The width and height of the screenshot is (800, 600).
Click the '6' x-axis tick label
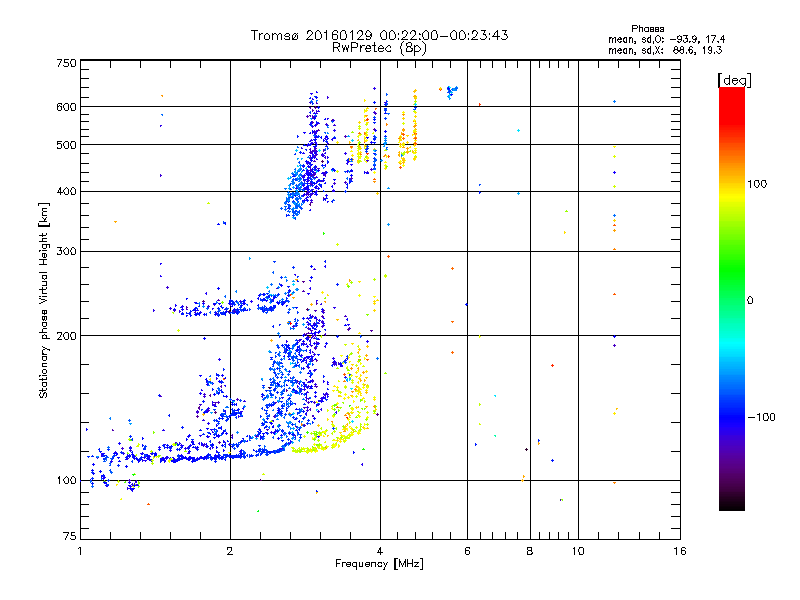[x=467, y=551]
